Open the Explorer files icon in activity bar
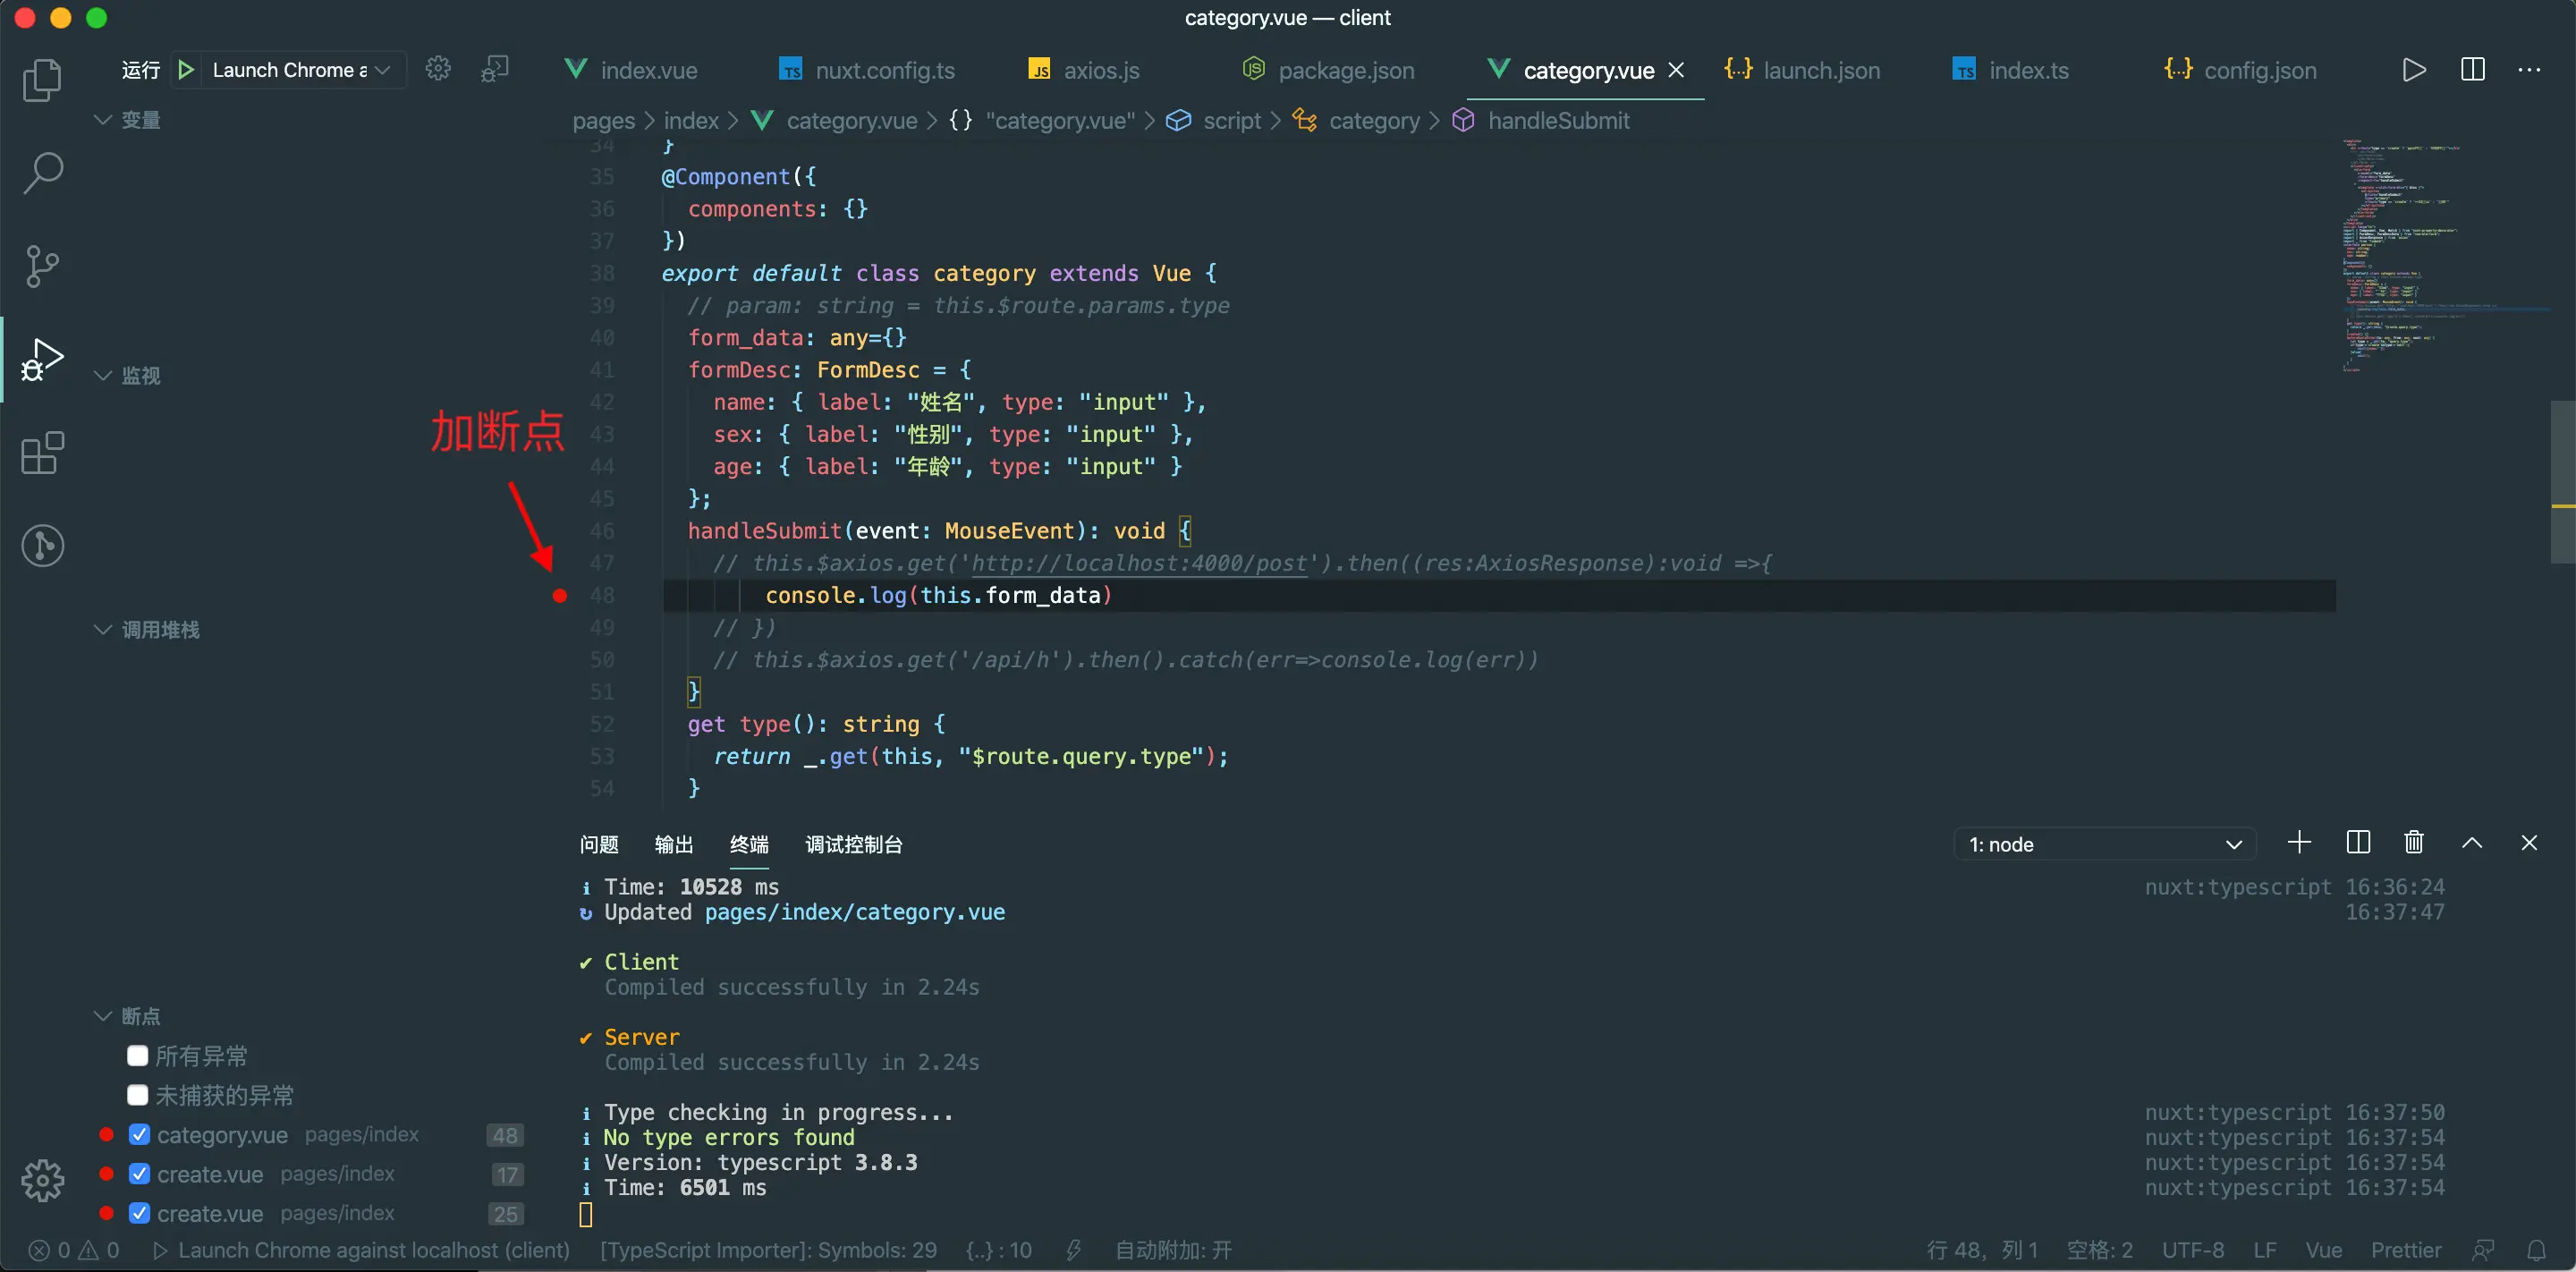Screen dimensions: 2576x1272 (x=42, y=80)
